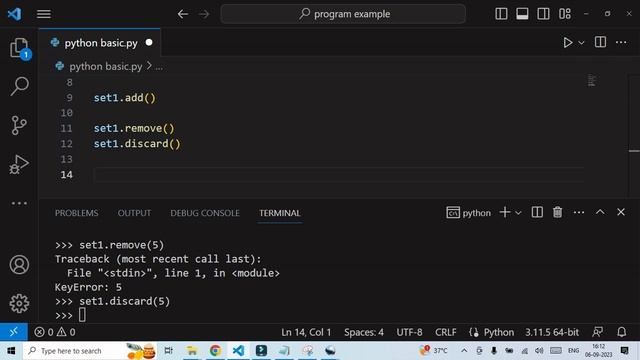Run the Python file with the play button
The height and width of the screenshot is (360, 640).
click(567, 42)
